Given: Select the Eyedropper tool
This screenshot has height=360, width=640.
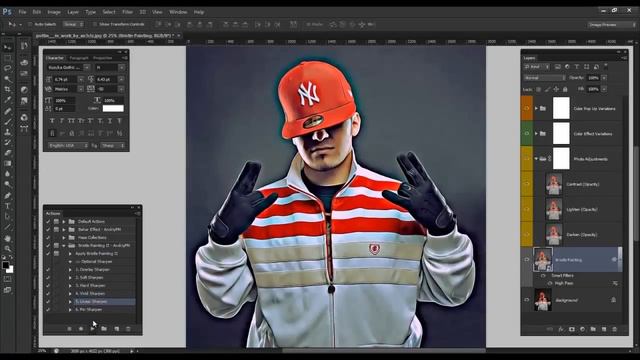Looking at the screenshot, I should click(7, 100).
